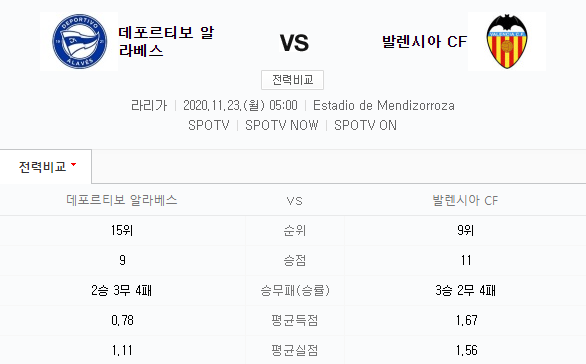The width and height of the screenshot is (586, 364).
Task: Click the 순위 row label
Action: pyautogui.click(x=294, y=231)
